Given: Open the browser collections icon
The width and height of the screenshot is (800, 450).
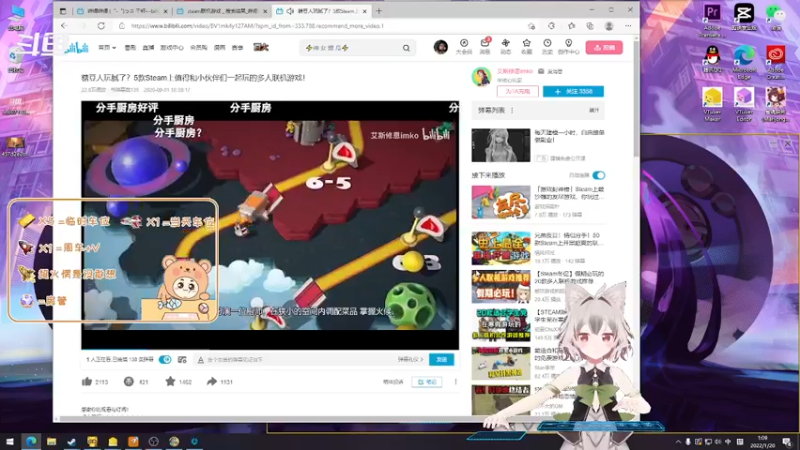Looking at the screenshot, I should pos(590,26).
